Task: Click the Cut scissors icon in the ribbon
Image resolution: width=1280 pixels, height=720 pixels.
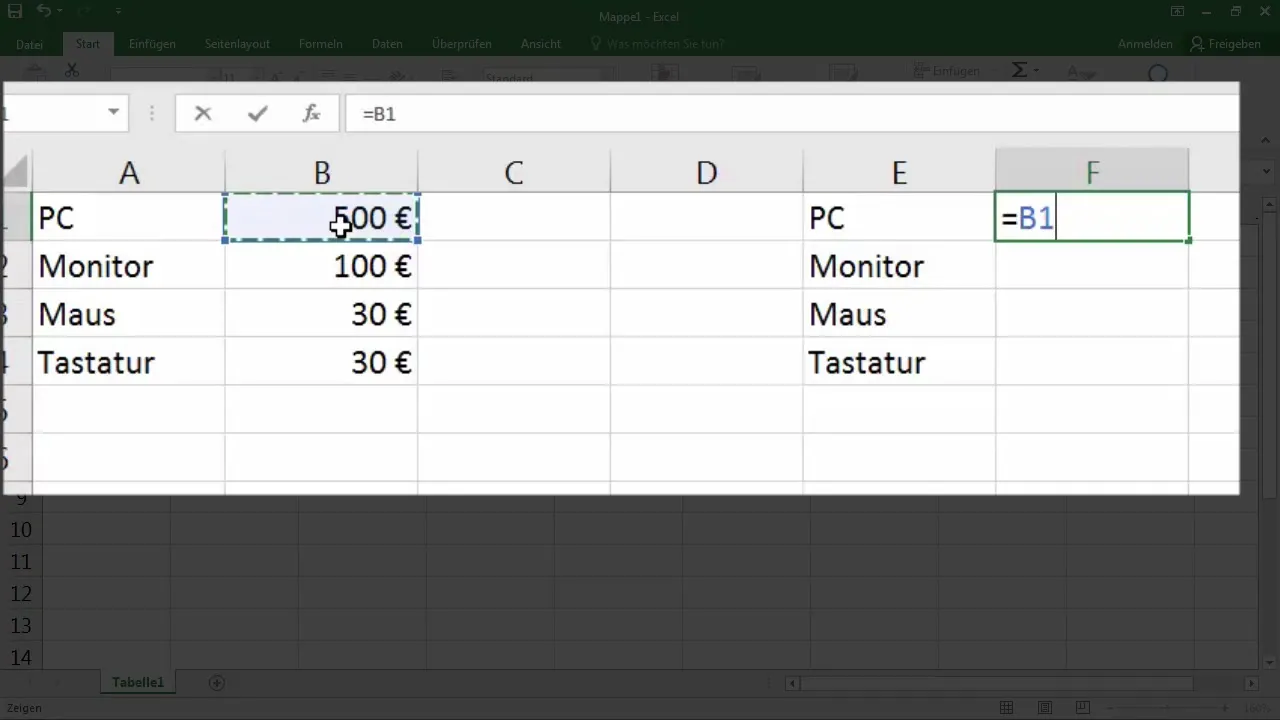Action: (72, 71)
